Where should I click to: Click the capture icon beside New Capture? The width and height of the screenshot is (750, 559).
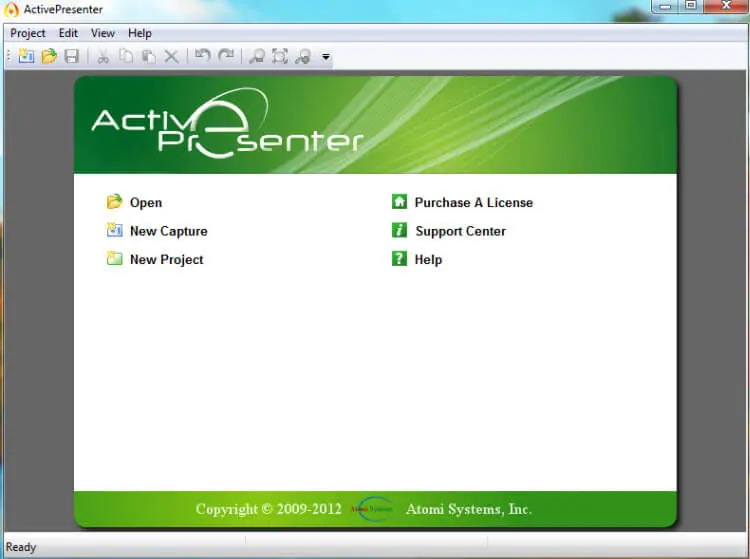[114, 230]
